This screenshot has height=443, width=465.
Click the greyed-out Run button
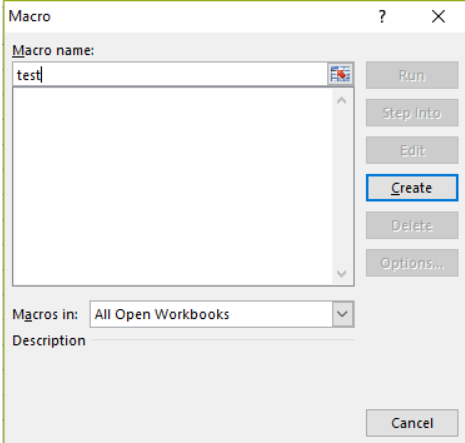point(412,75)
